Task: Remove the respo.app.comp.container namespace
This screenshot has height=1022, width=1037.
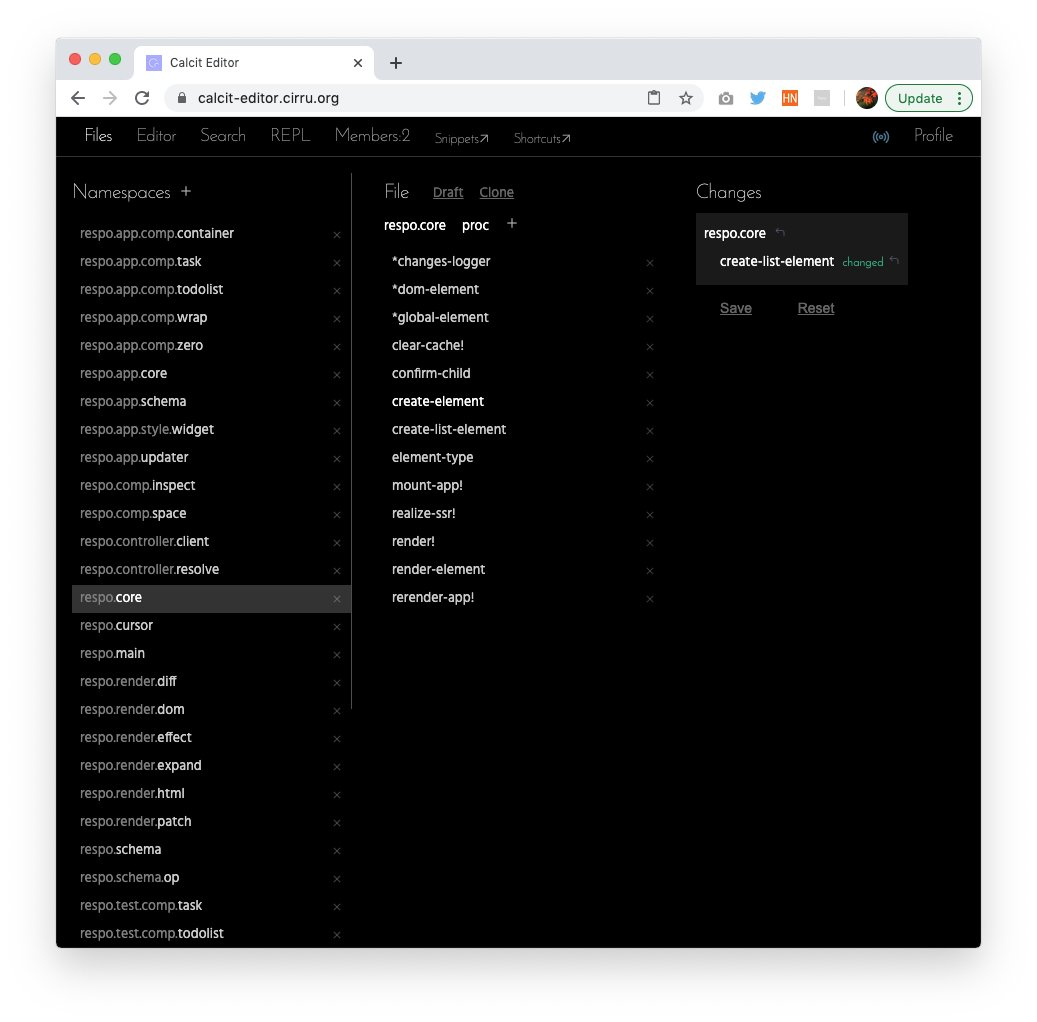Action: pyautogui.click(x=337, y=235)
